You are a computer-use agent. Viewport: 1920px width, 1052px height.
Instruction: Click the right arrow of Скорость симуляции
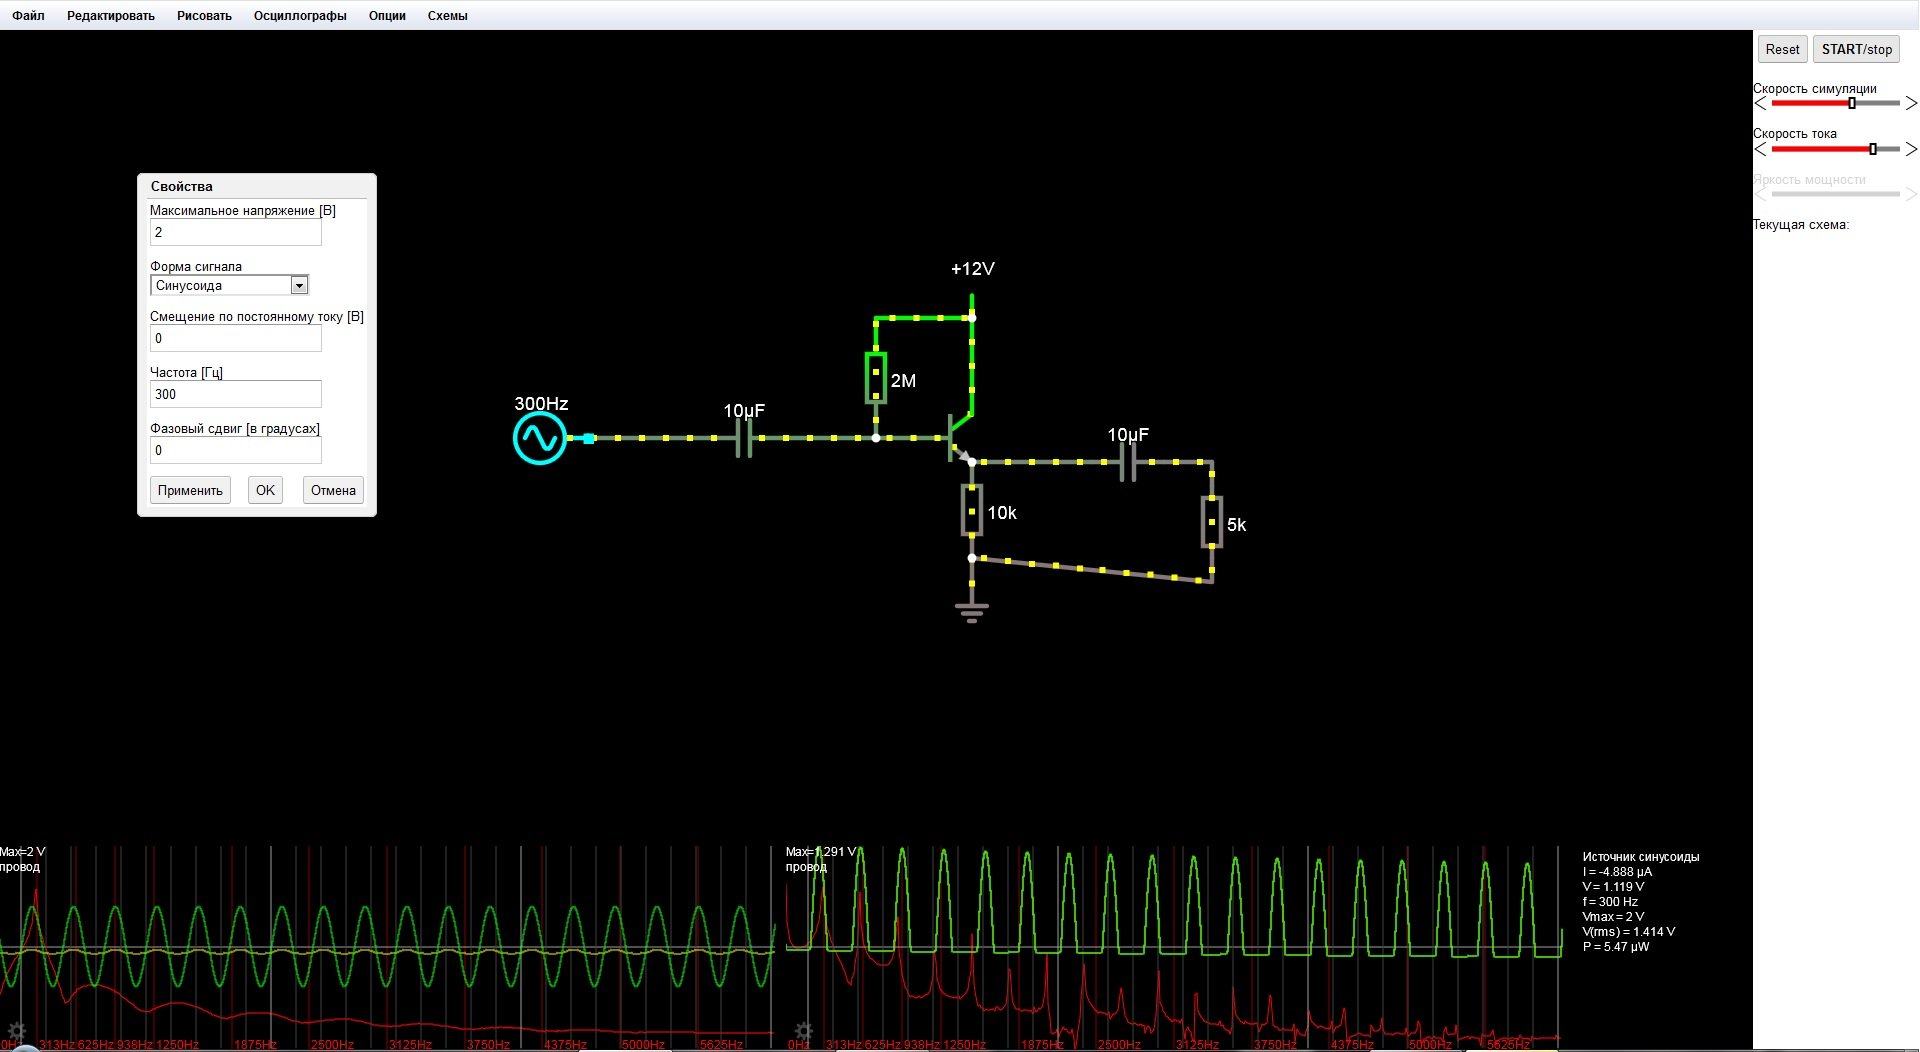(x=1911, y=103)
